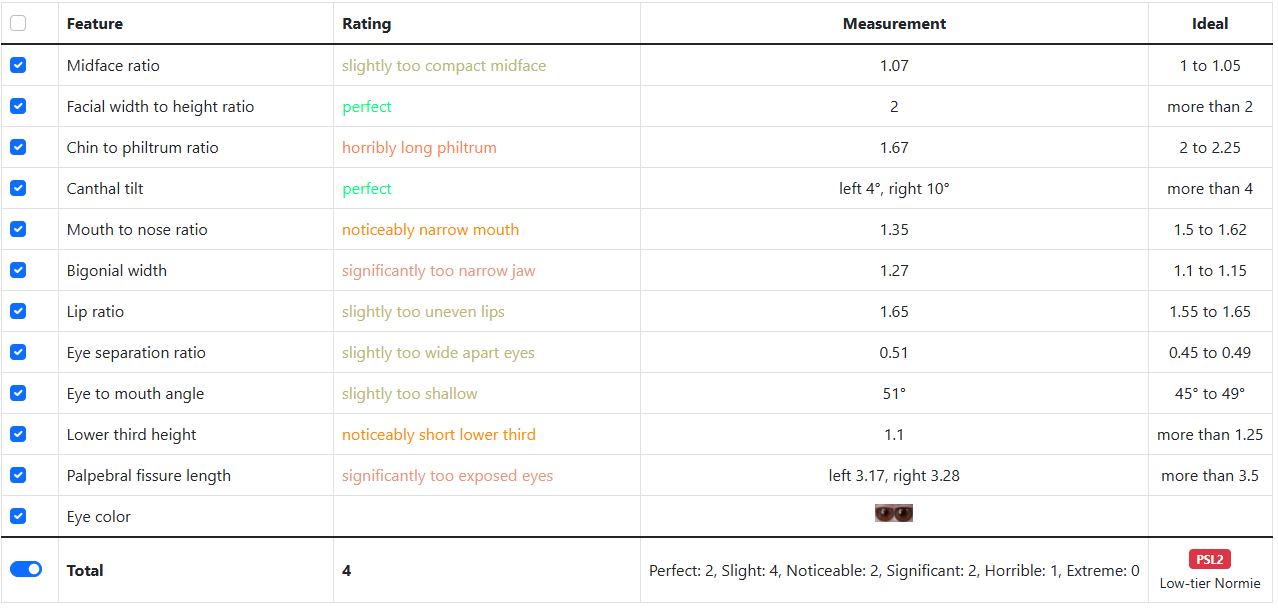Toggle the select-all checkbox in header
This screenshot has width=1278, height=612.
pos(18,23)
